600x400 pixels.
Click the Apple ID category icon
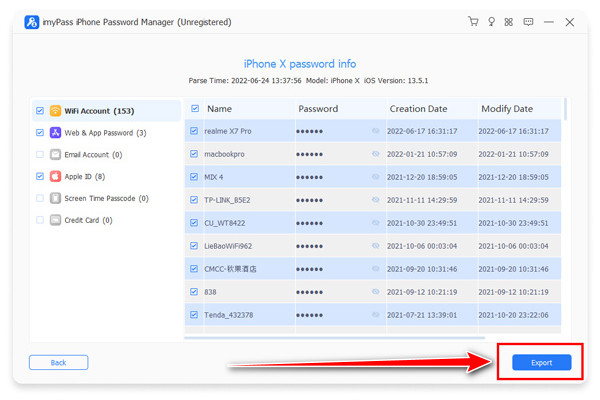click(56, 177)
